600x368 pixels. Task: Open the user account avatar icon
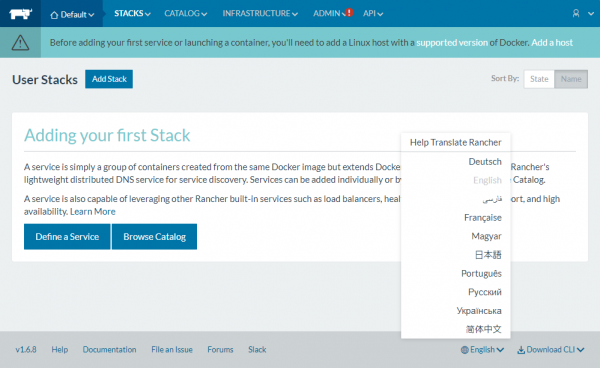click(x=576, y=13)
